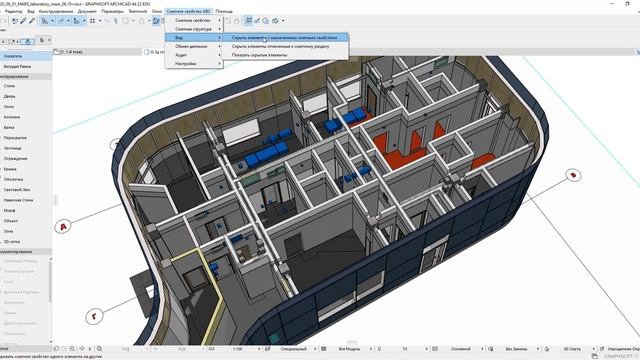Expand the Сметное свойство submenu
This screenshot has width=640, height=360.
click(194, 20)
